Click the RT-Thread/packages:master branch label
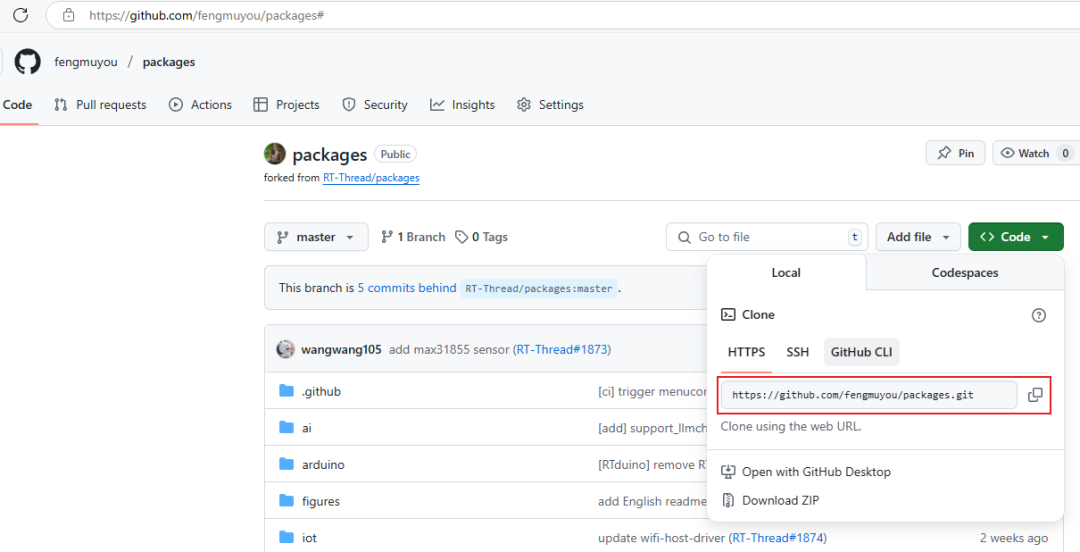 [539, 288]
